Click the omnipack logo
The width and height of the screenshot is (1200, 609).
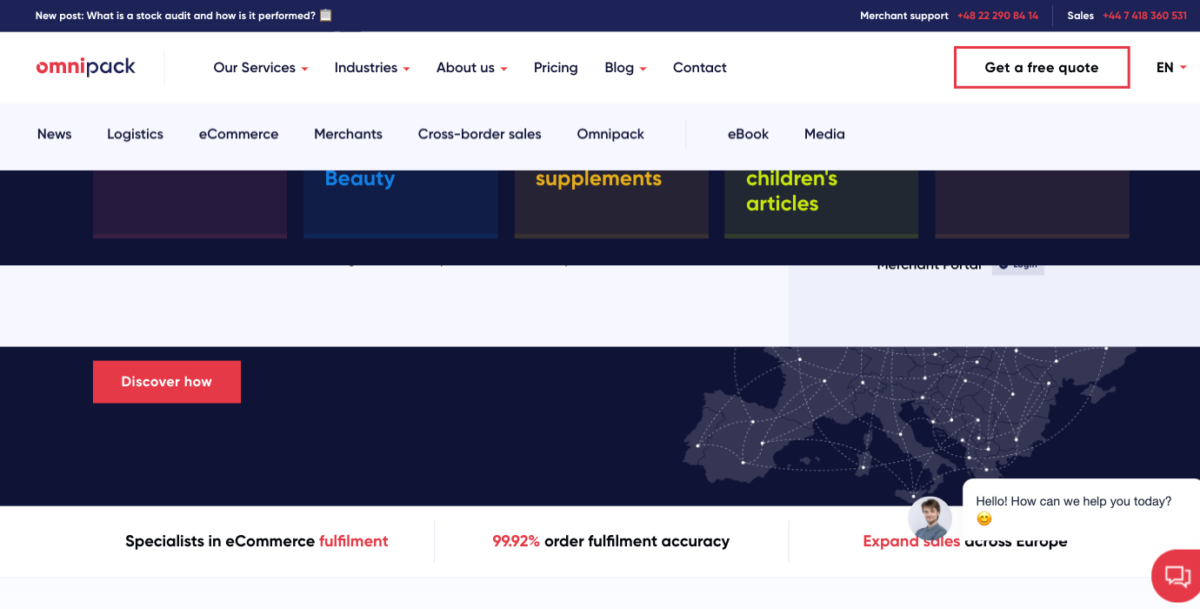point(85,67)
